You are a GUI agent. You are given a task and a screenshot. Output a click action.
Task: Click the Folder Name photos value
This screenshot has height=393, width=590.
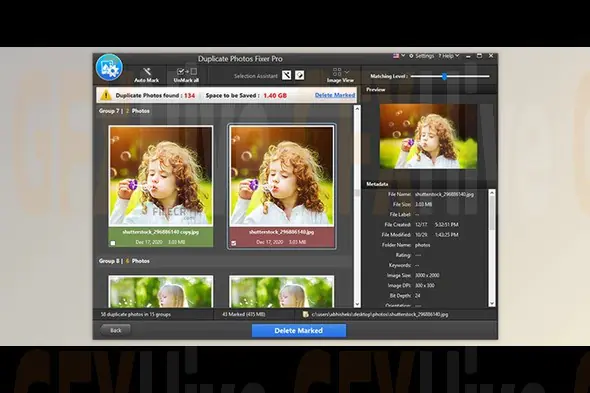click(423, 245)
